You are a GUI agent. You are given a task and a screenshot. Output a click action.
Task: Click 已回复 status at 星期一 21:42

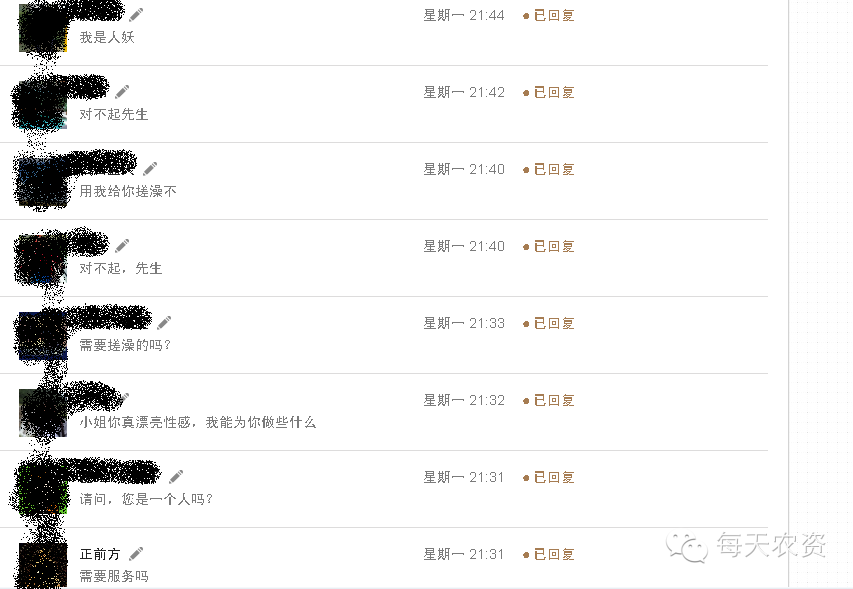pyautogui.click(x=554, y=92)
